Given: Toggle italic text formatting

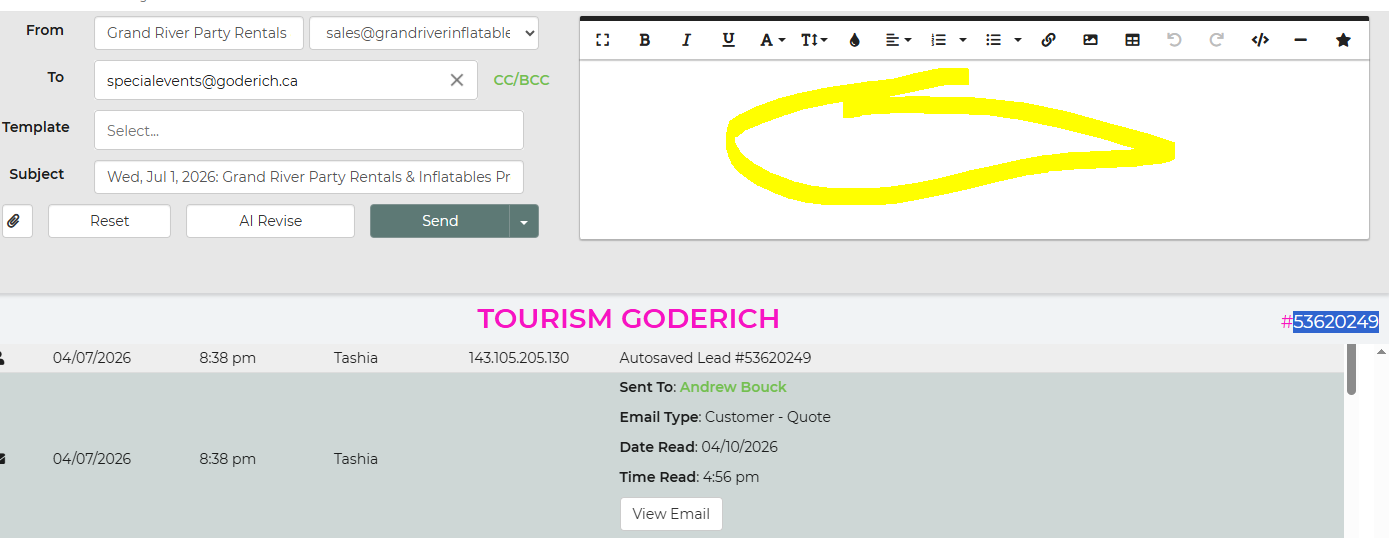Looking at the screenshot, I should (x=686, y=40).
